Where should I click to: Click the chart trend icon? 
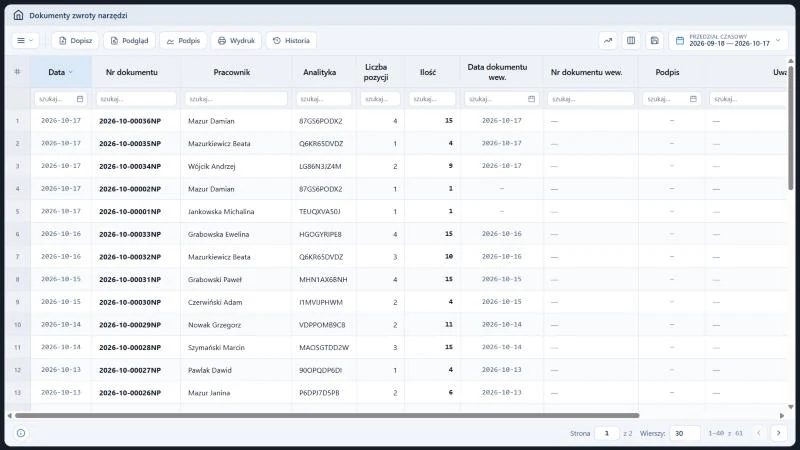click(608, 40)
